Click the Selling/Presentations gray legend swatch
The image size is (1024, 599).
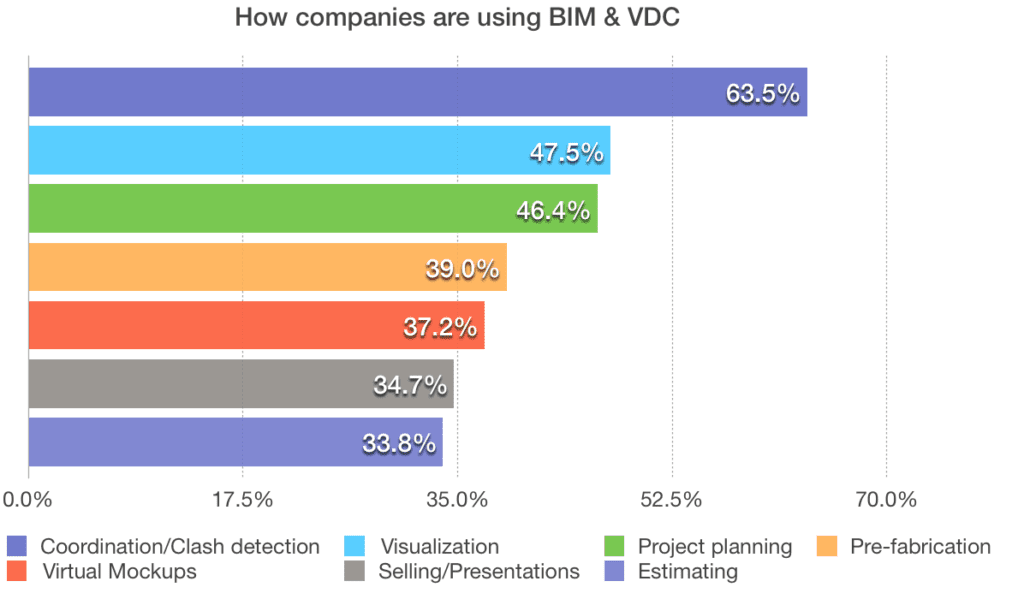355,571
